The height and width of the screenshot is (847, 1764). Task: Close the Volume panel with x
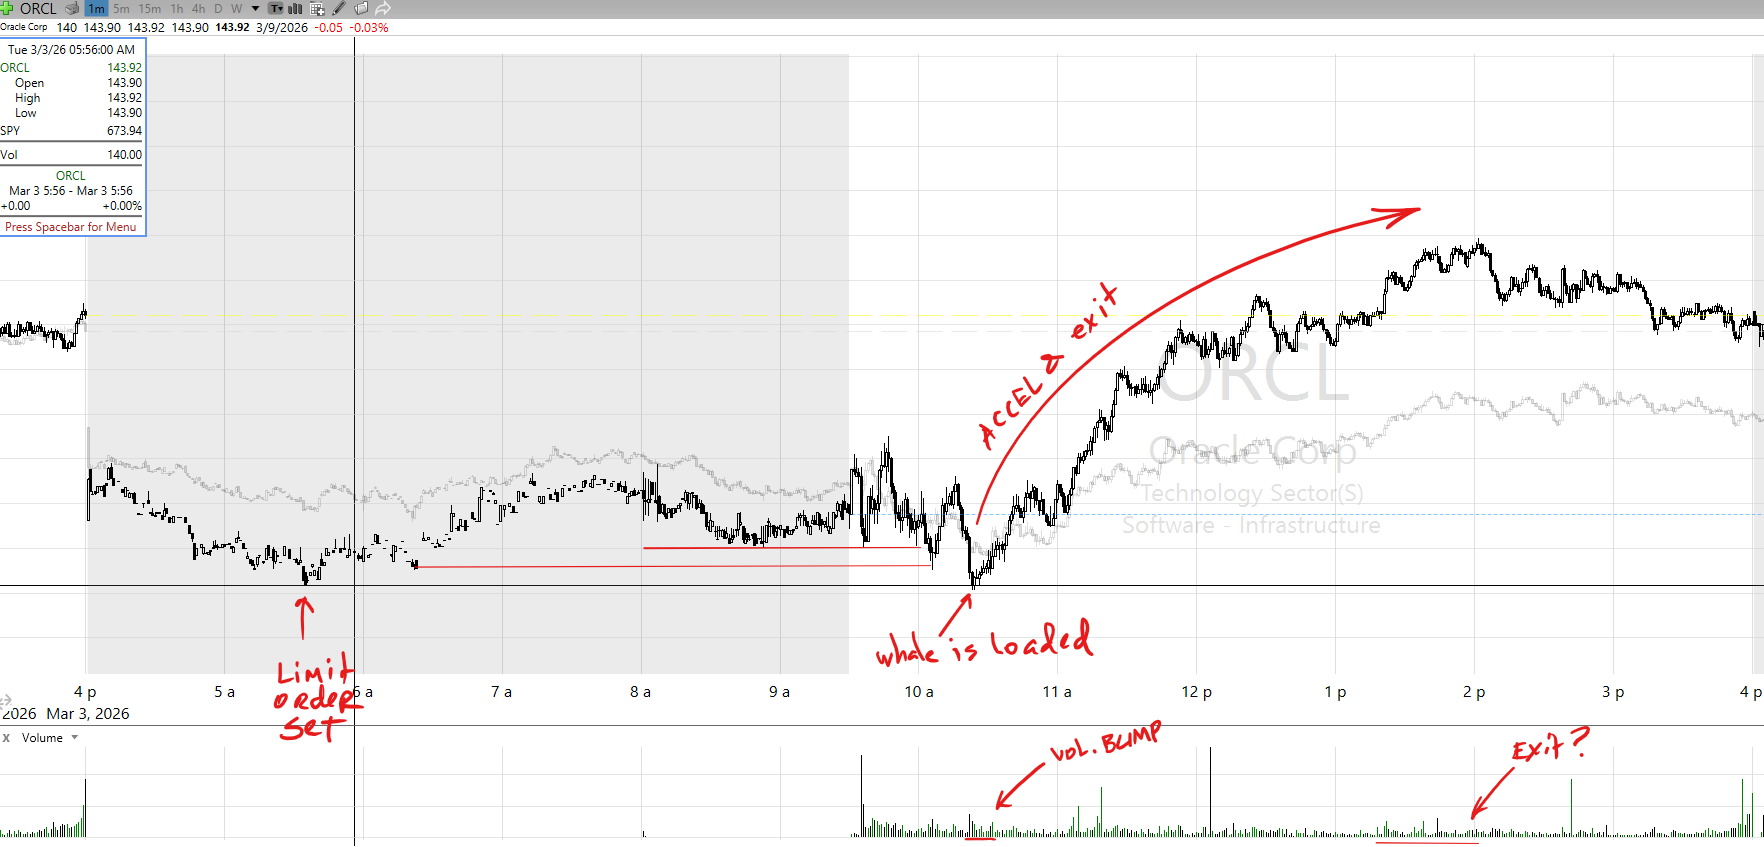click(x=6, y=738)
